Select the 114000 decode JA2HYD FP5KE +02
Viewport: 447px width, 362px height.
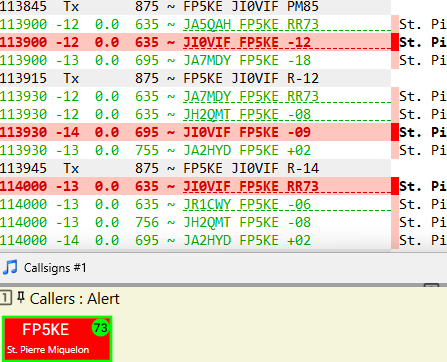click(x=195, y=240)
